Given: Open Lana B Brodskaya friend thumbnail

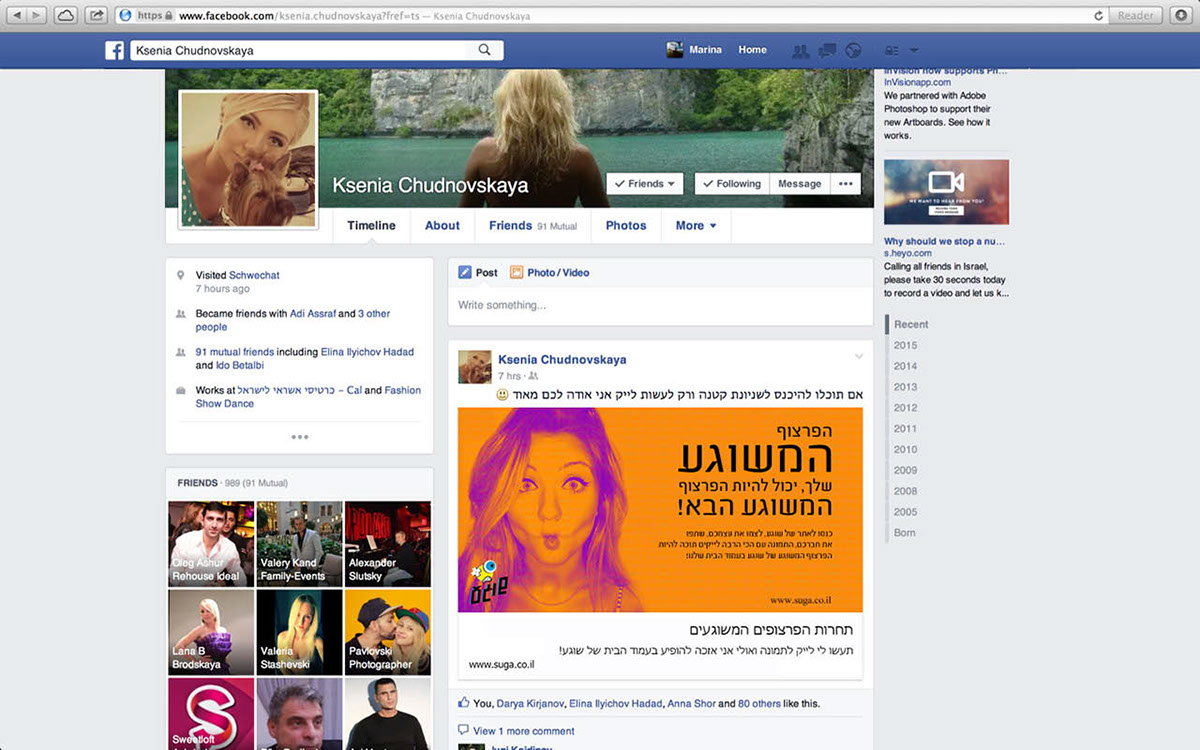Looking at the screenshot, I should tap(211, 632).
